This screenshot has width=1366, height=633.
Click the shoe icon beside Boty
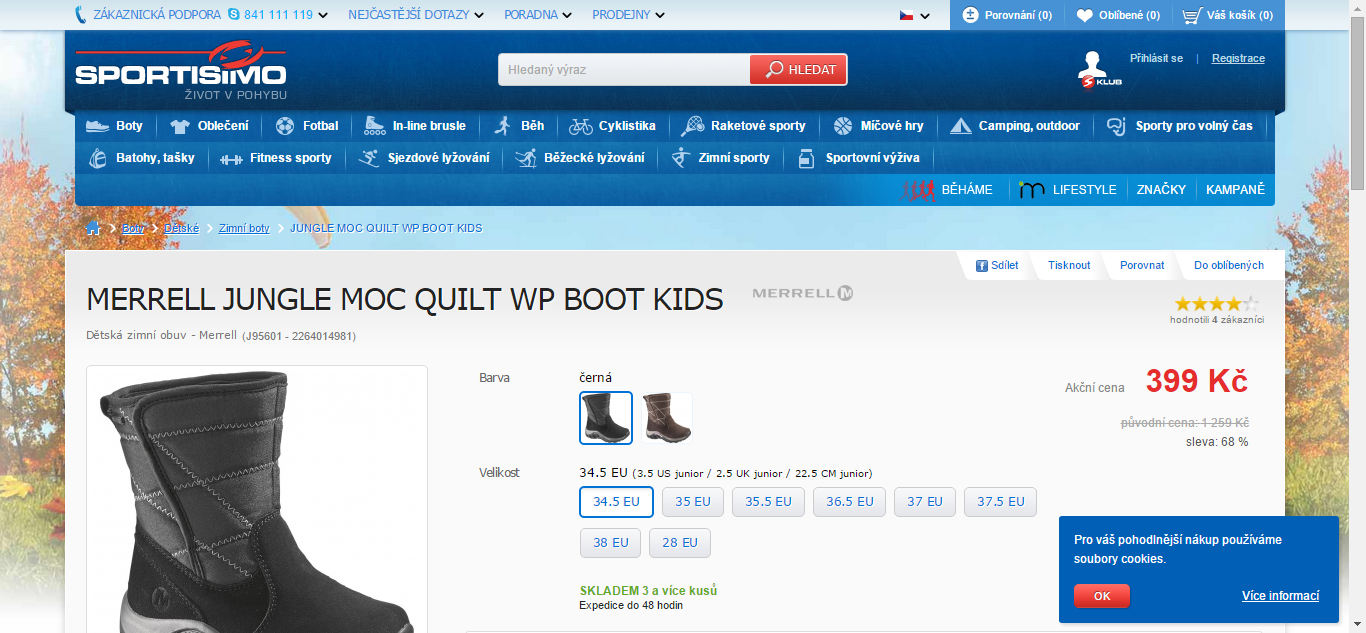97,126
